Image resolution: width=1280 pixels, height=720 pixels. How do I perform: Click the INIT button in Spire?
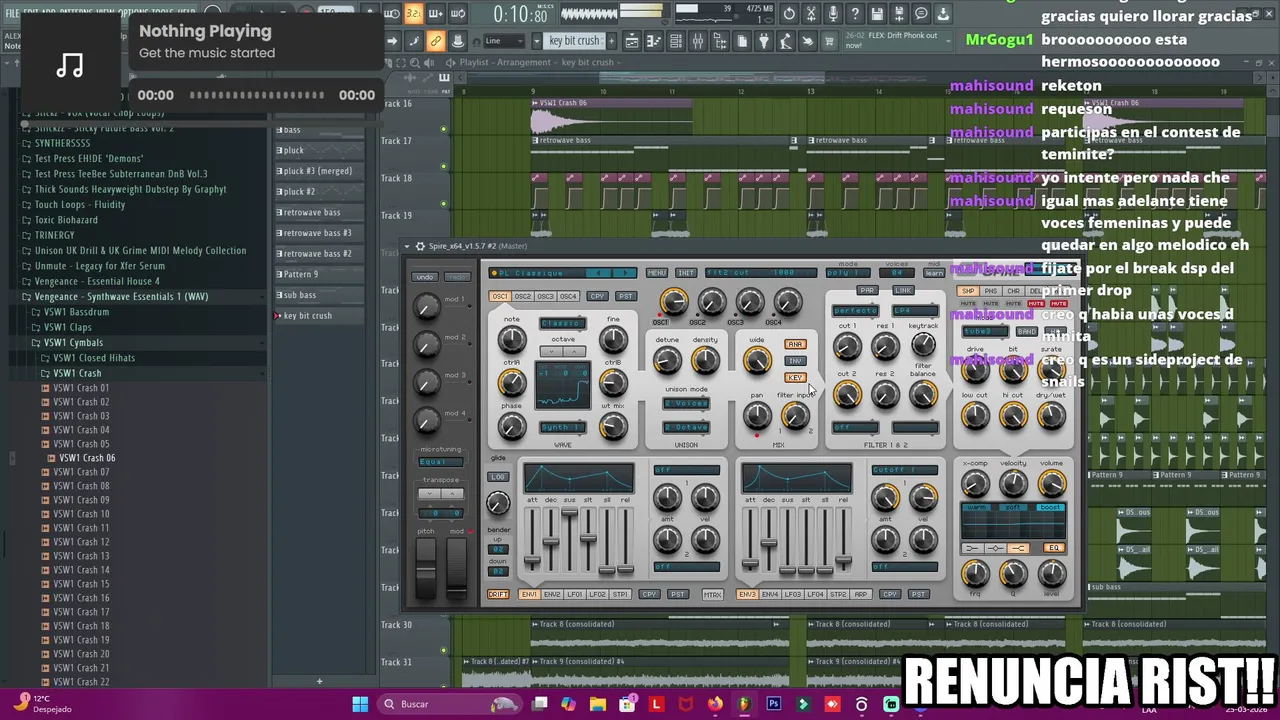(x=686, y=273)
